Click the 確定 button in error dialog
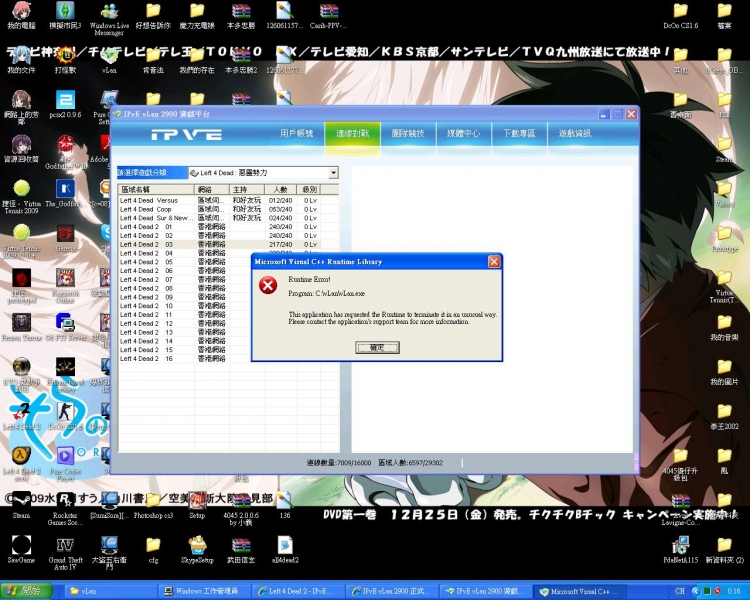This screenshot has height=600, width=750. click(377, 347)
